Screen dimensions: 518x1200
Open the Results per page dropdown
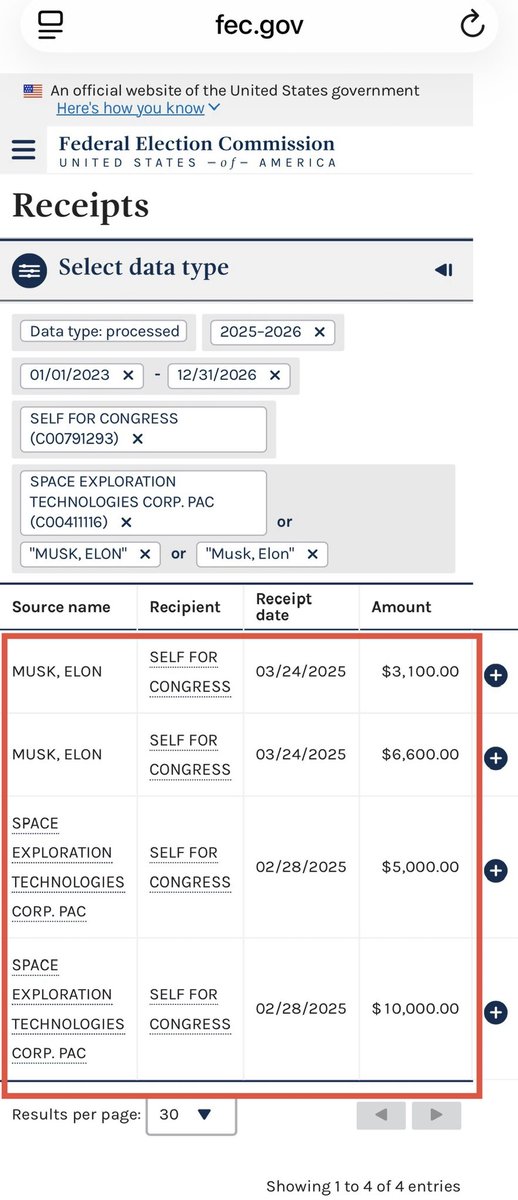[x=191, y=1114]
